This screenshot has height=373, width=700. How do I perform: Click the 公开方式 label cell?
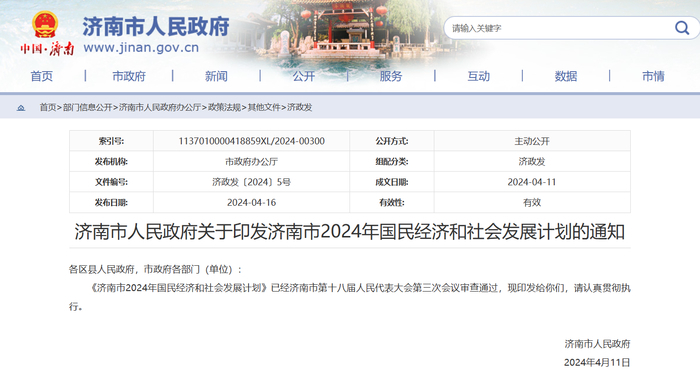[x=392, y=141]
